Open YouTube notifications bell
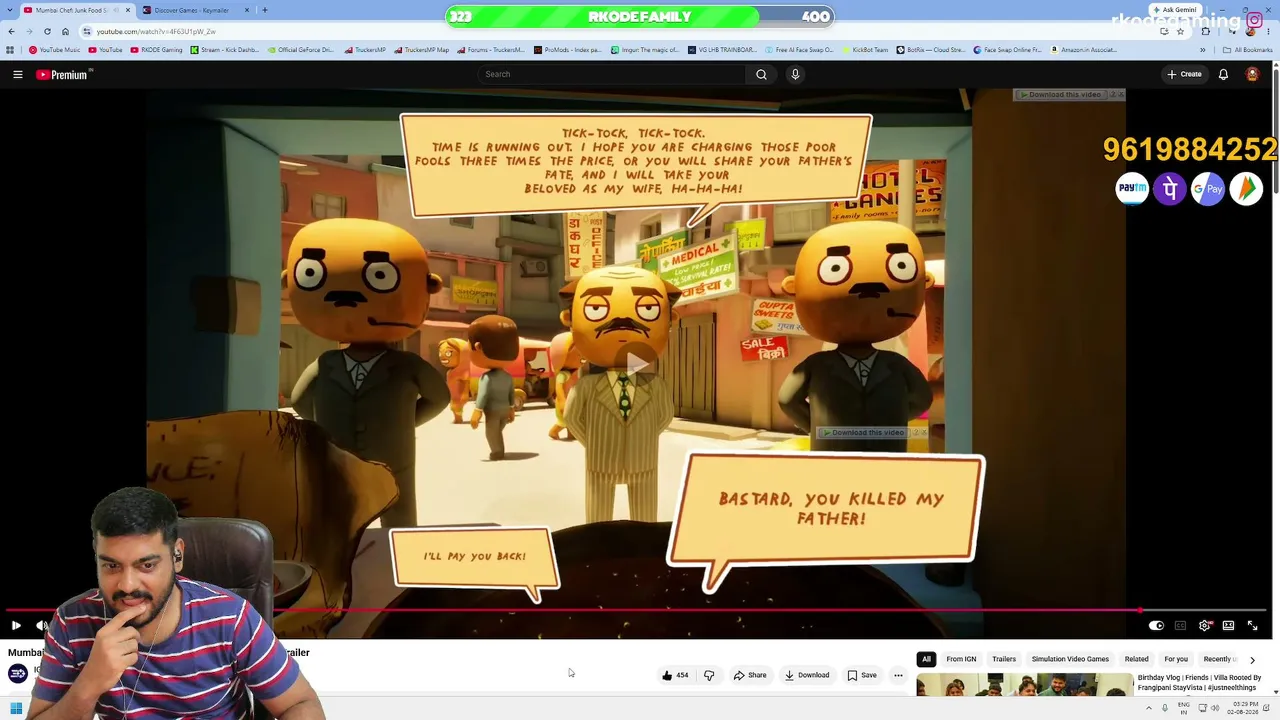 (x=1223, y=74)
